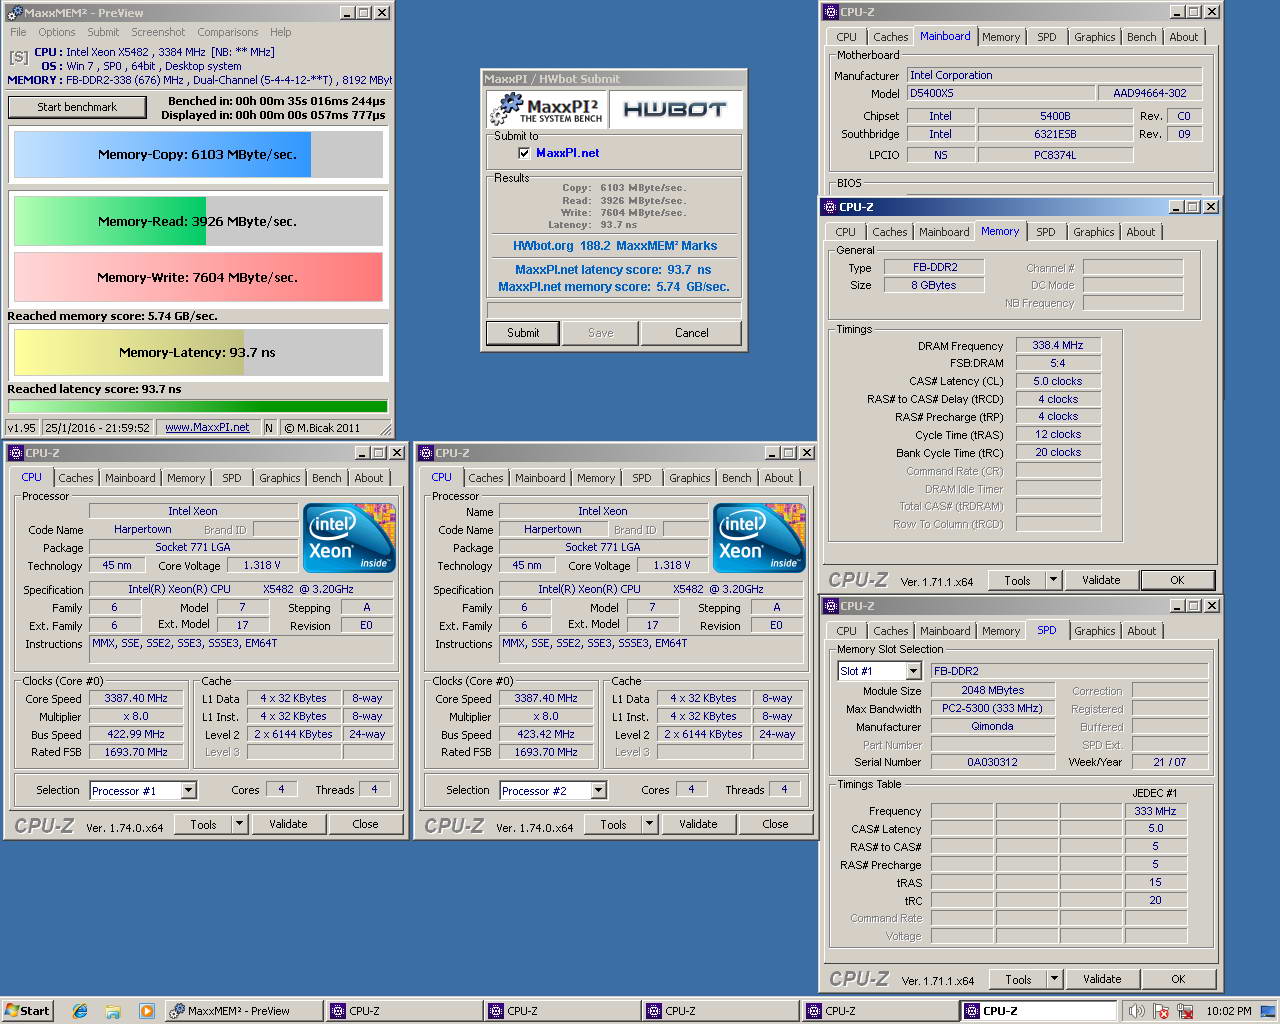This screenshot has width=1280, height=1024.
Task: Open the Options menu in MaxxMEM²
Action: tap(57, 32)
